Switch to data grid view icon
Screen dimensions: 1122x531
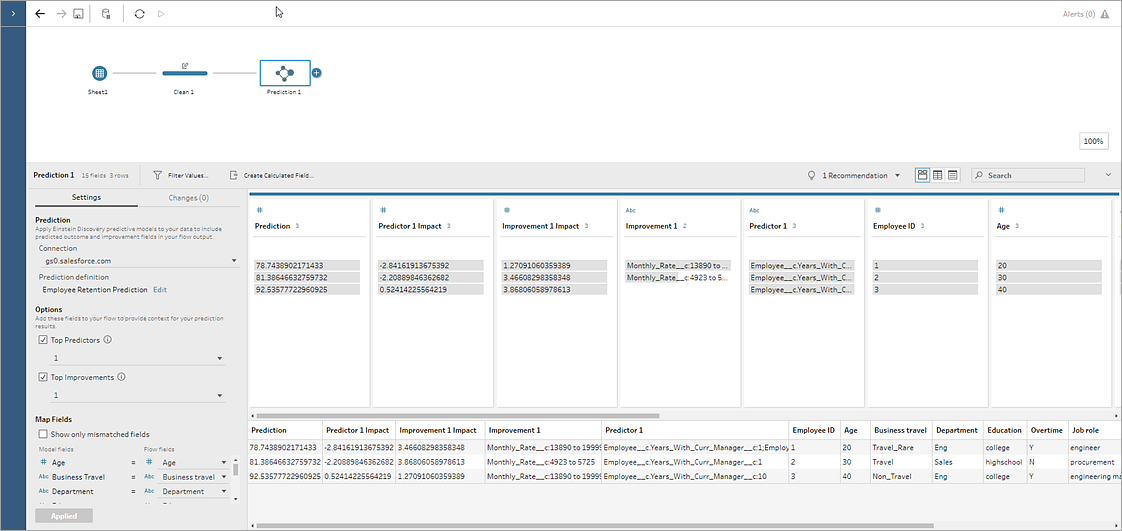(937, 175)
